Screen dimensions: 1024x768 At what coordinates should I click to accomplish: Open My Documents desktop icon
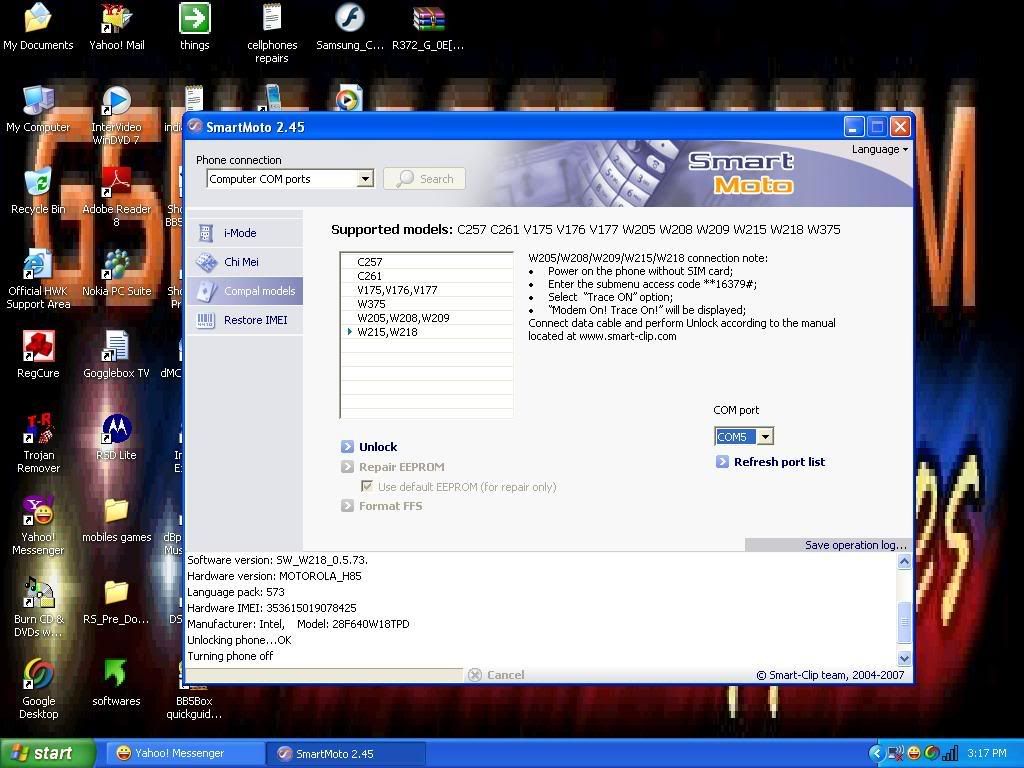tap(38, 26)
